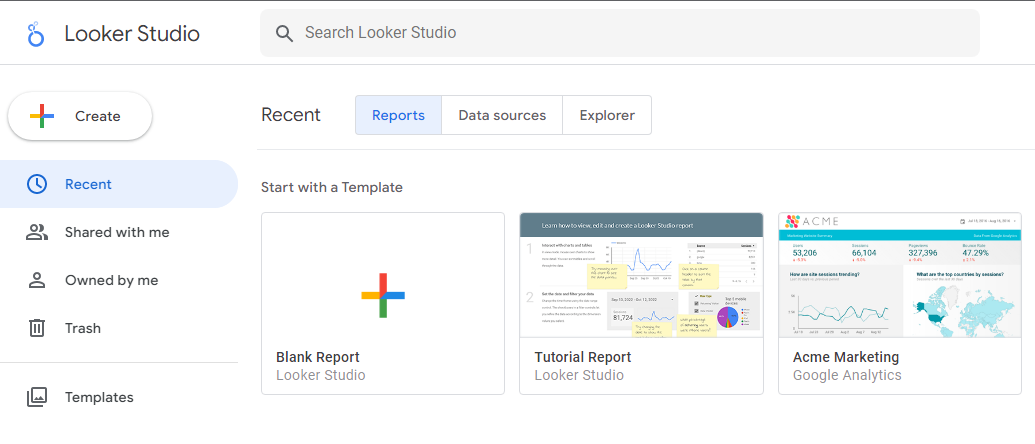Click the Recent heading beside the tabs

290,115
